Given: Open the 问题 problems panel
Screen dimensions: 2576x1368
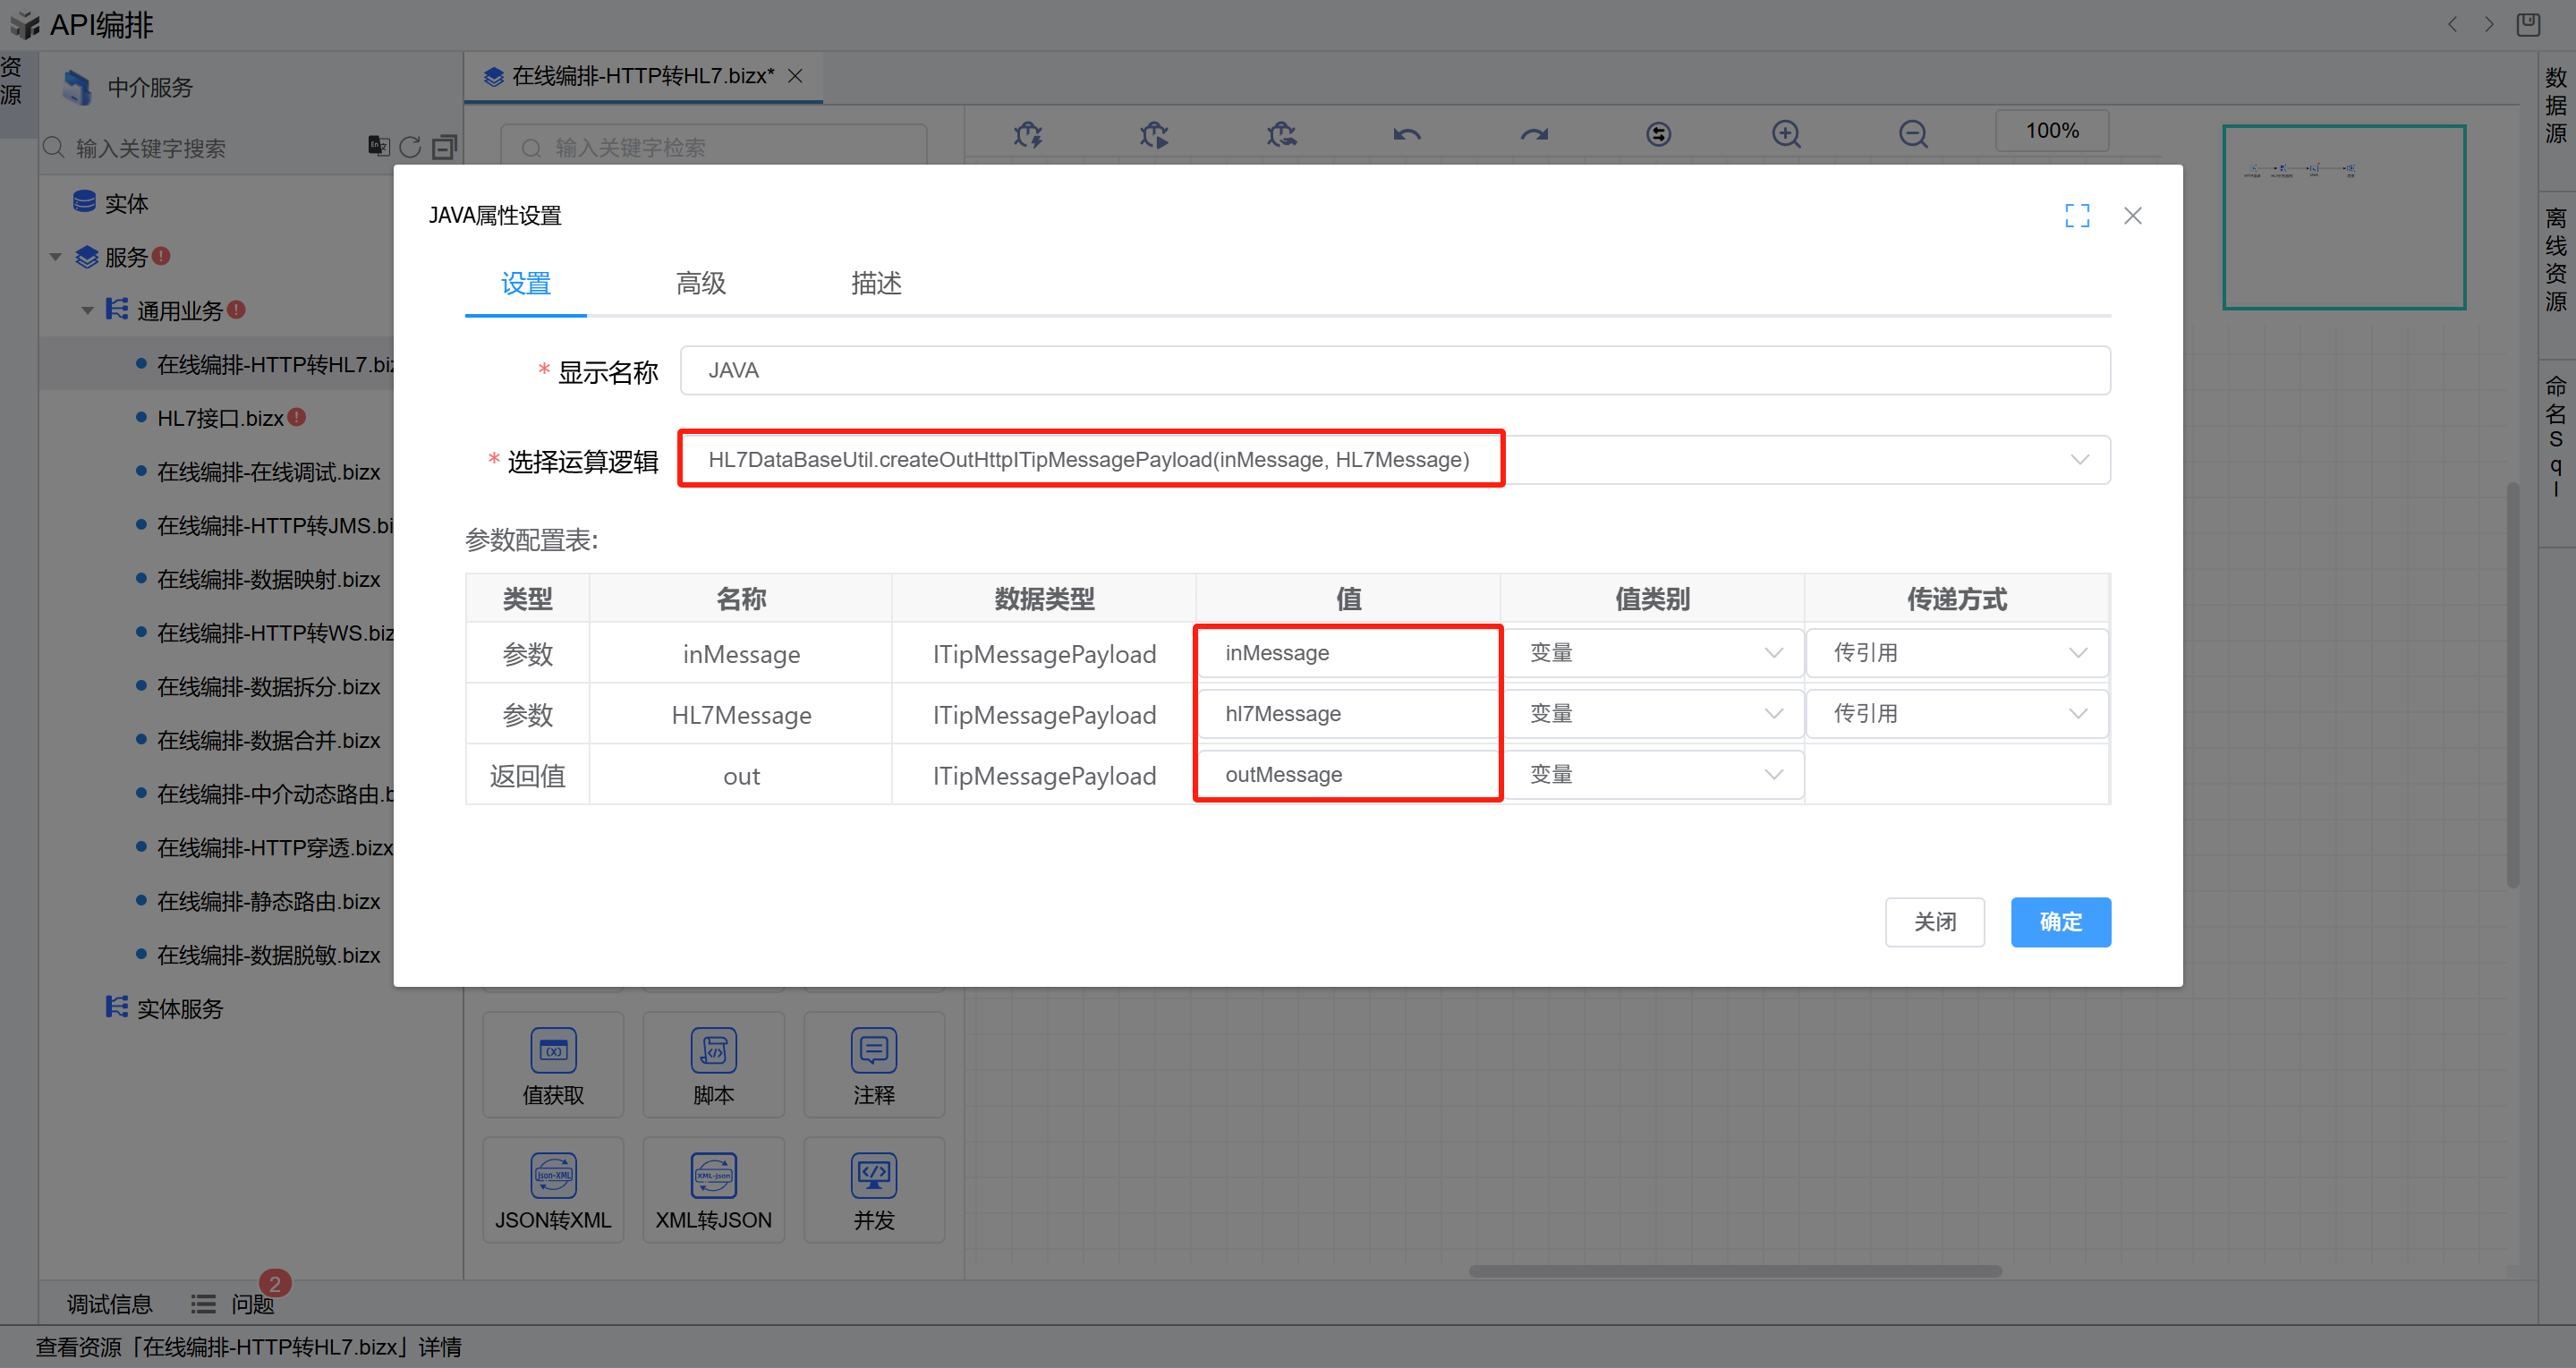Looking at the screenshot, I should point(252,1304).
